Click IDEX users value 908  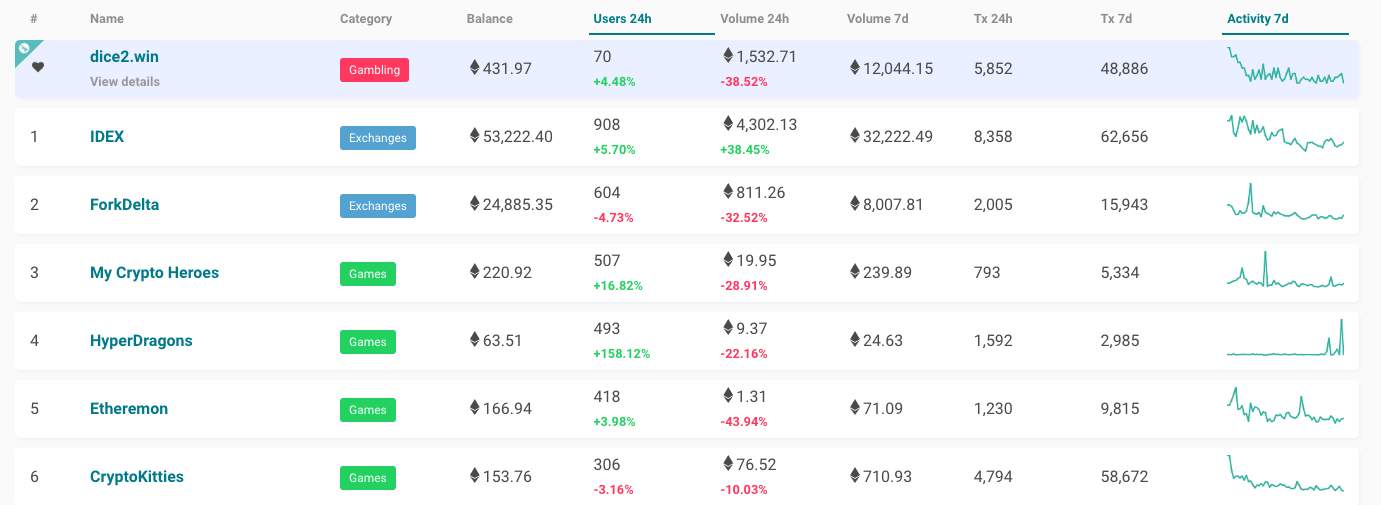click(x=607, y=125)
